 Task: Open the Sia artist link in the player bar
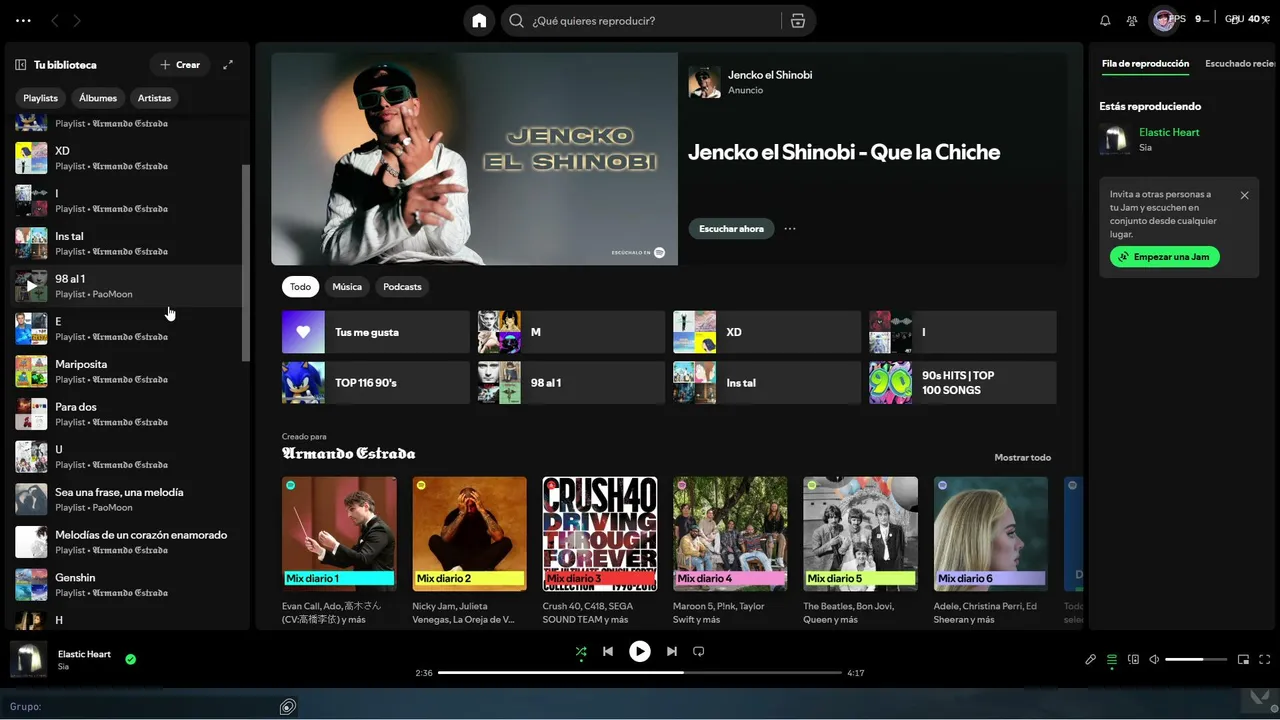click(63, 667)
